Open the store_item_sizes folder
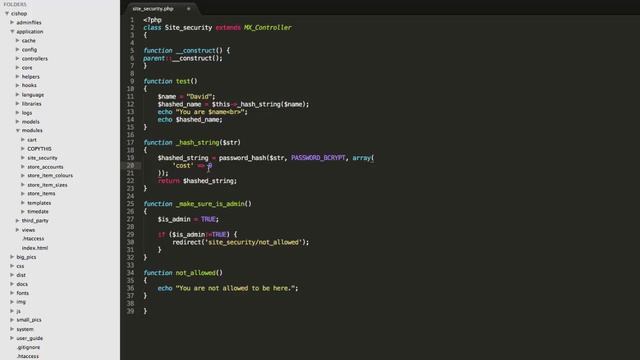640x360 pixels. tap(47, 185)
